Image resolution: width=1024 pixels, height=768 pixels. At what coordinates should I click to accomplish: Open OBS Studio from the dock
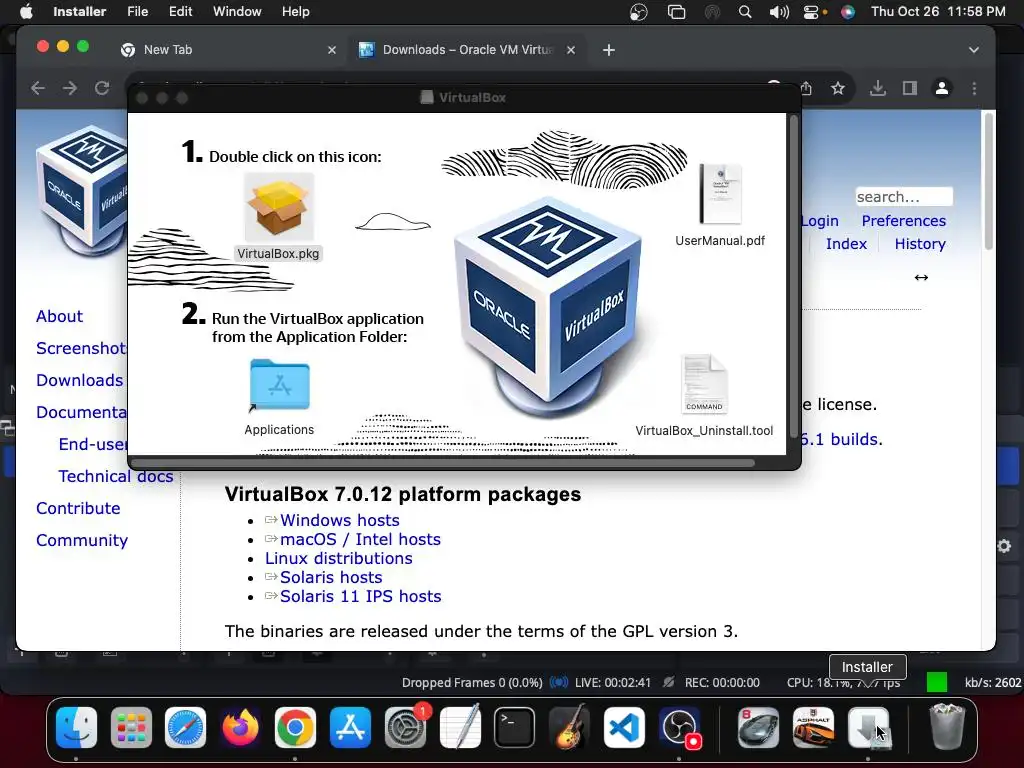click(679, 728)
